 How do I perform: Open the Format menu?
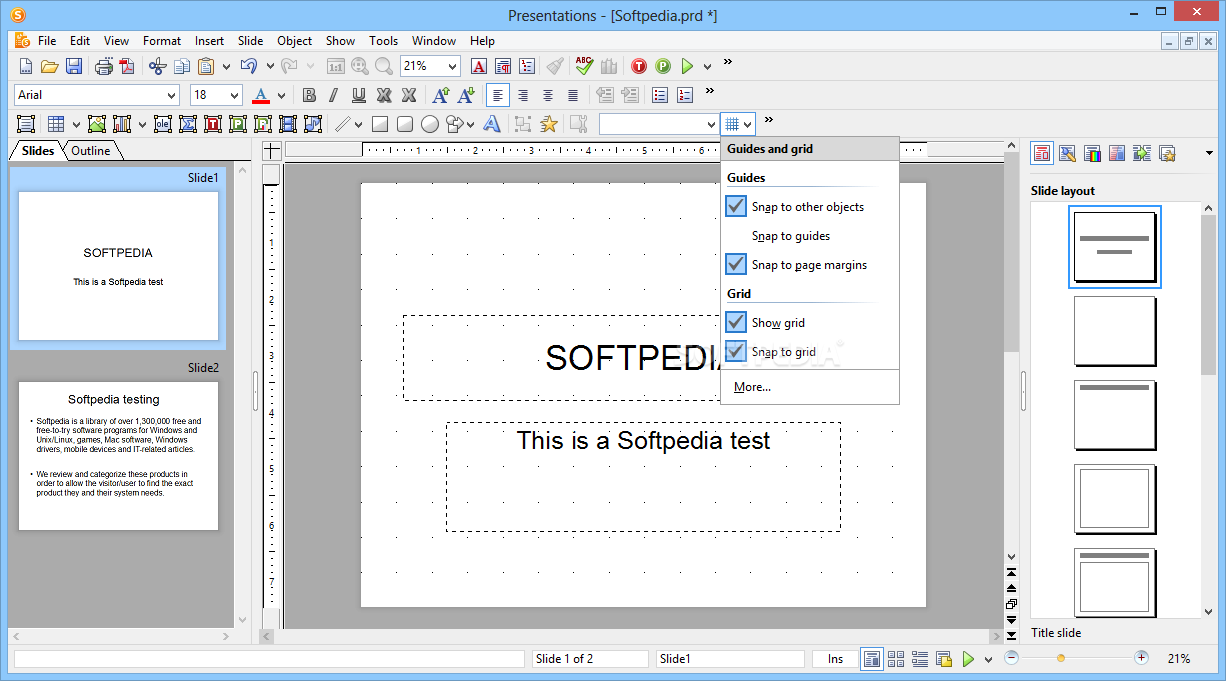(x=162, y=41)
